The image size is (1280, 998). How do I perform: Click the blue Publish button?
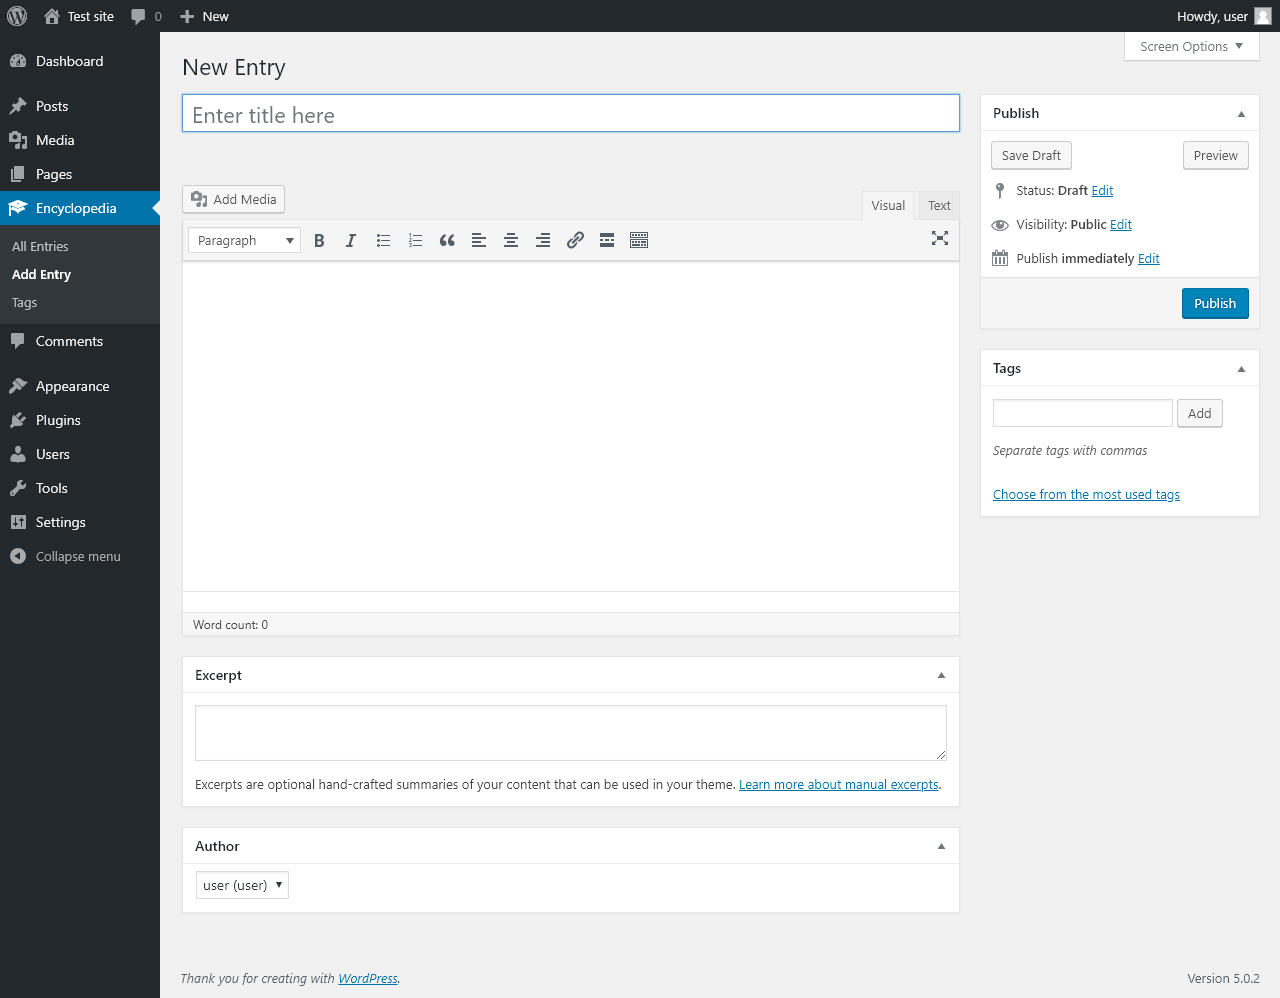1215,304
